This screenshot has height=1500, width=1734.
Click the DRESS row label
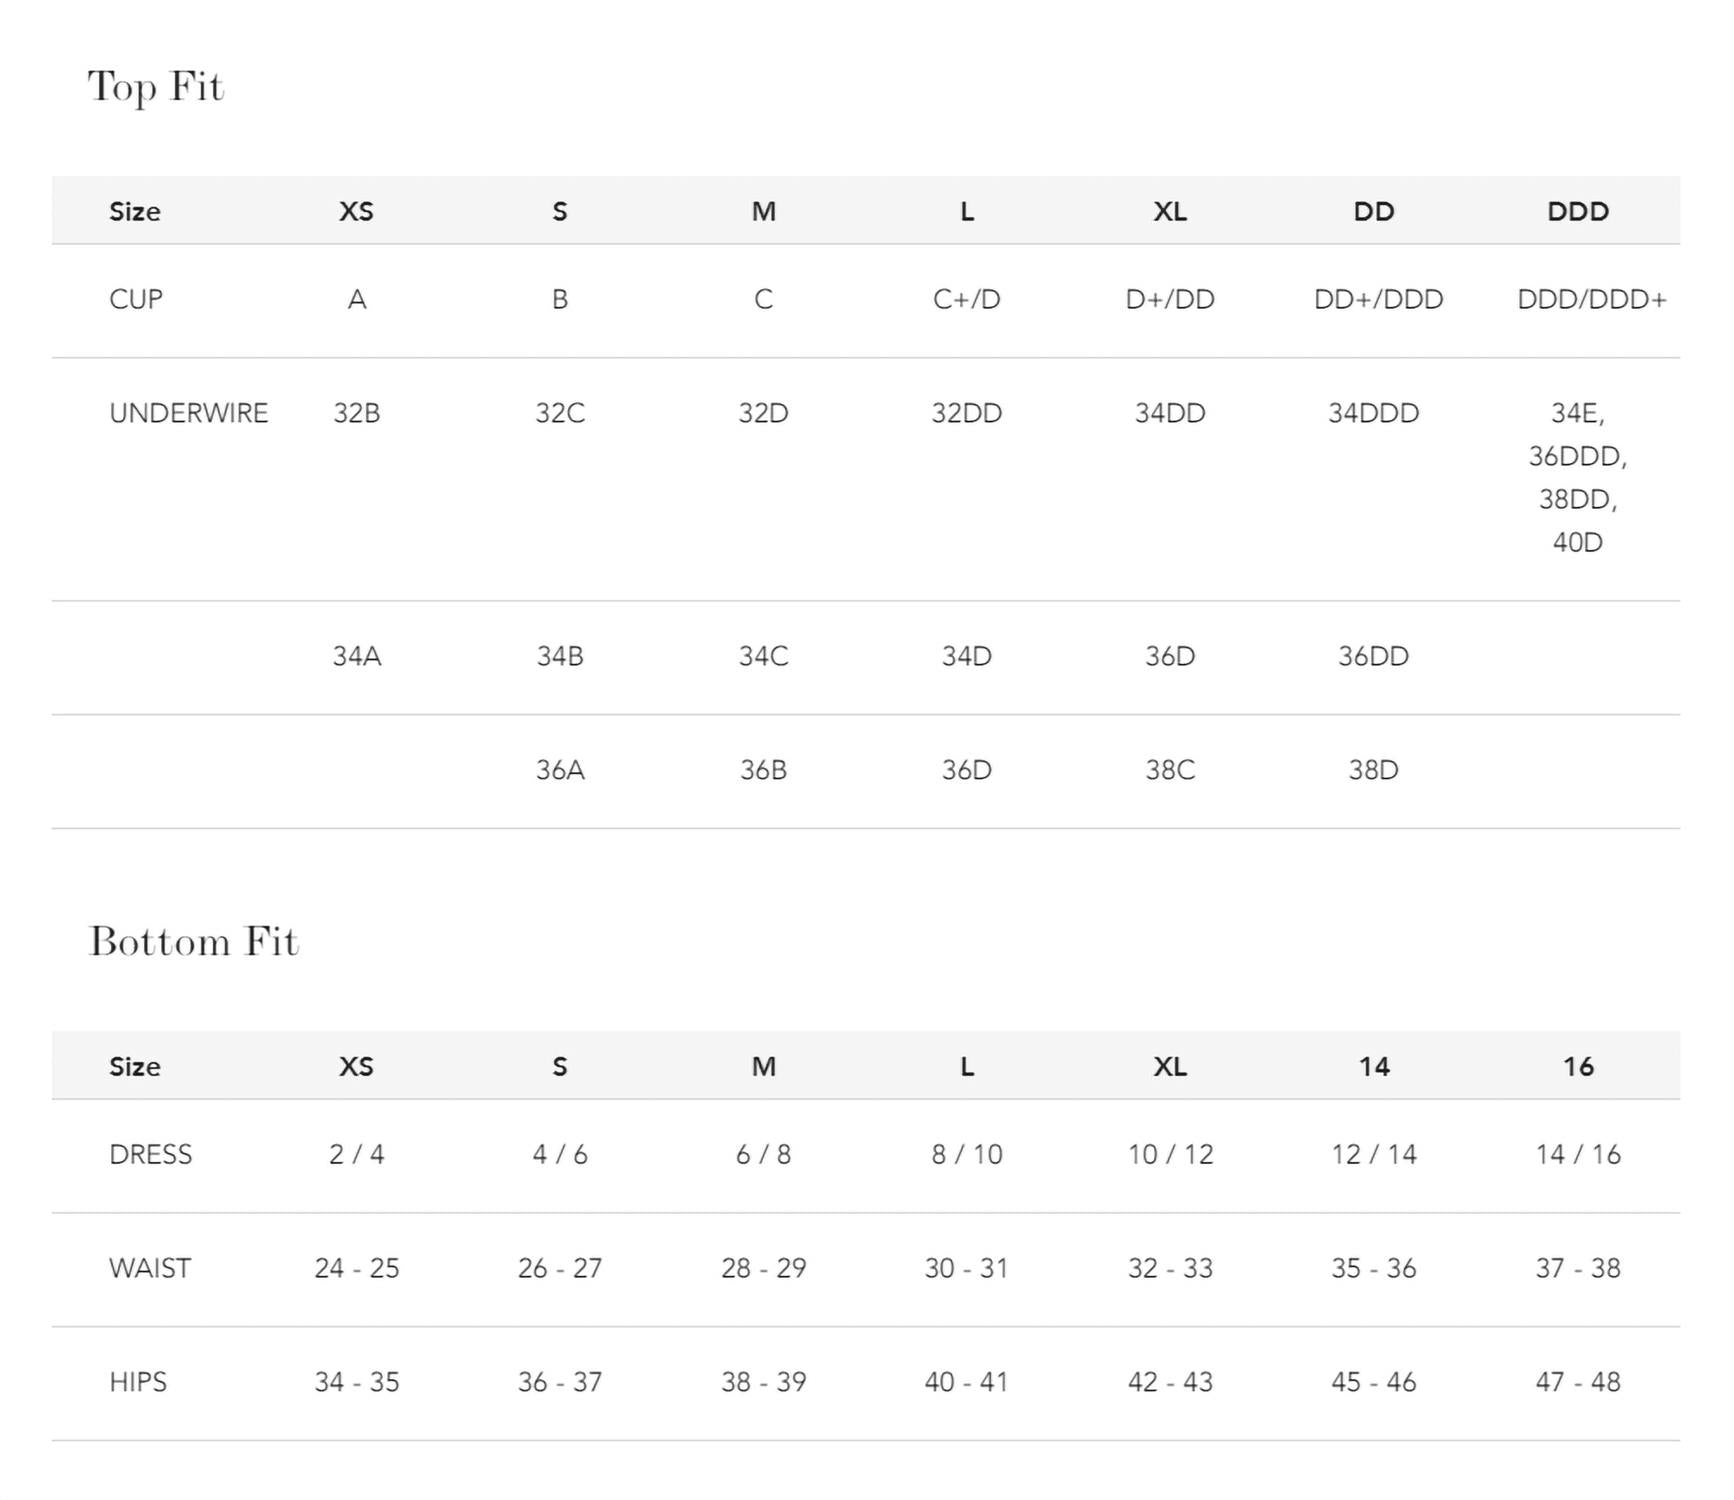click(150, 1155)
